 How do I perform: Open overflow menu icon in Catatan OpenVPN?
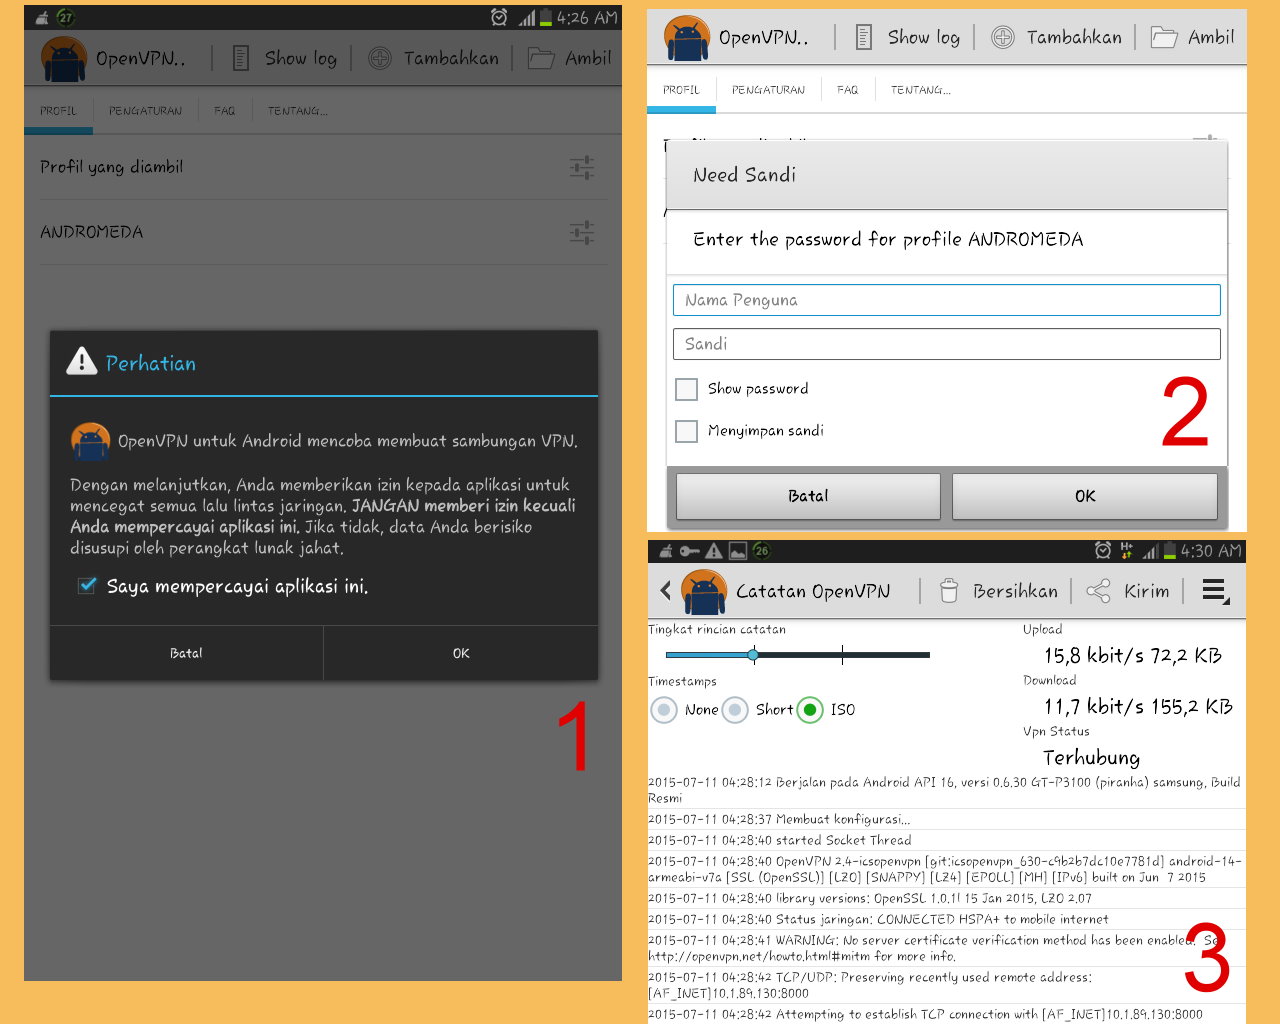[x=1215, y=591]
